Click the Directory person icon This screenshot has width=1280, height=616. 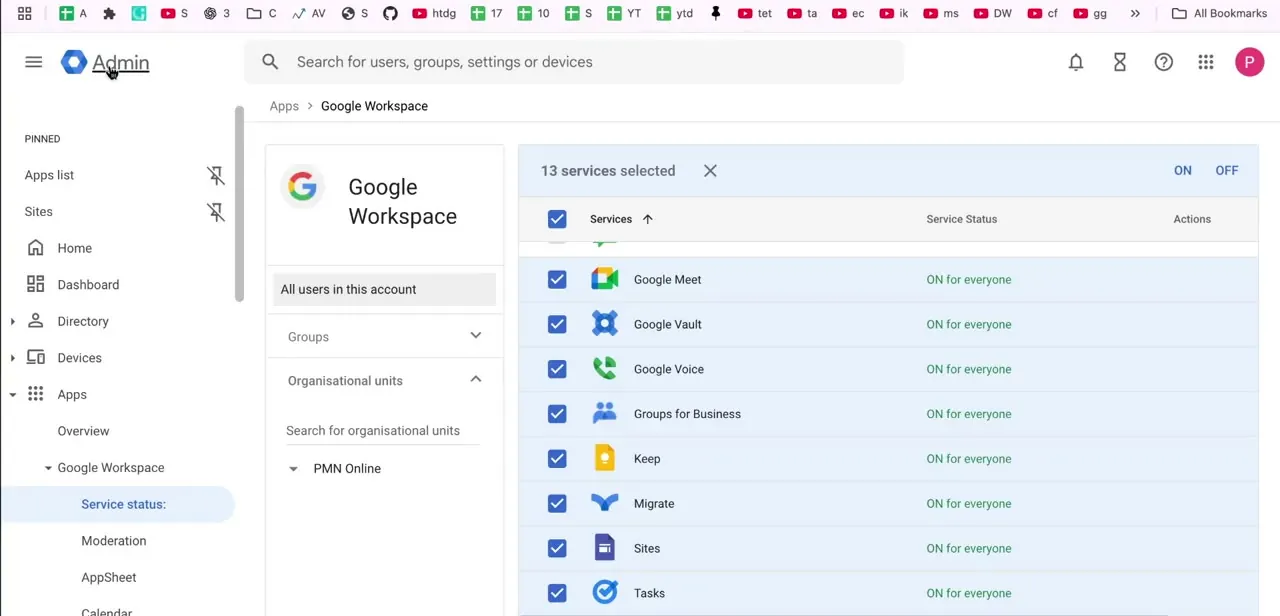click(x=36, y=321)
